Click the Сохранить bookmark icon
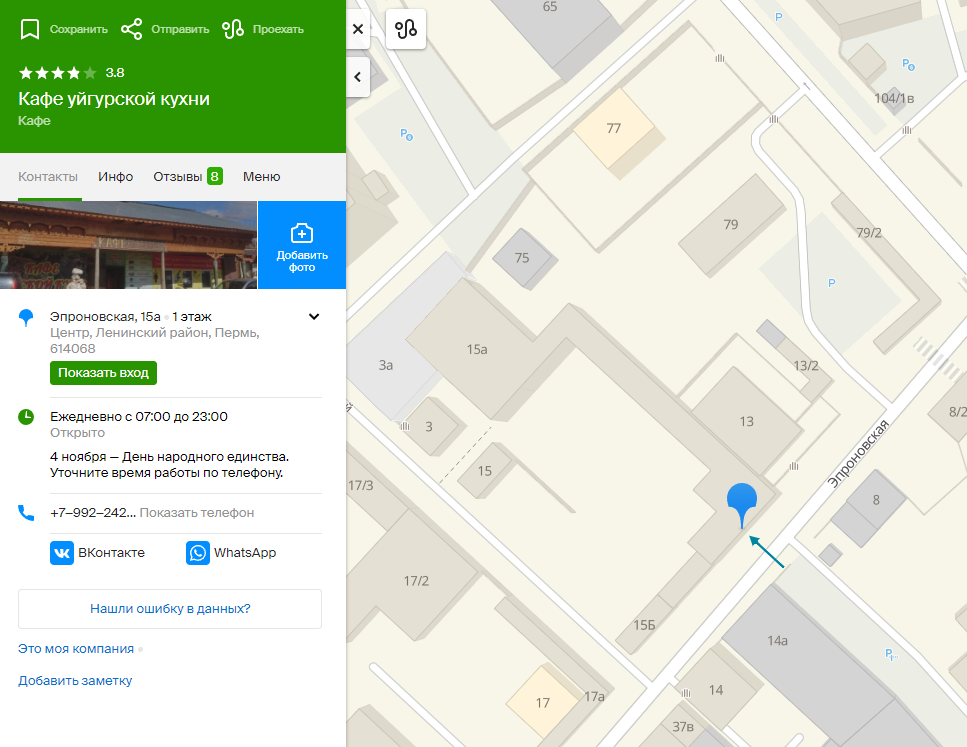This screenshot has width=967, height=747. [30, 29]
